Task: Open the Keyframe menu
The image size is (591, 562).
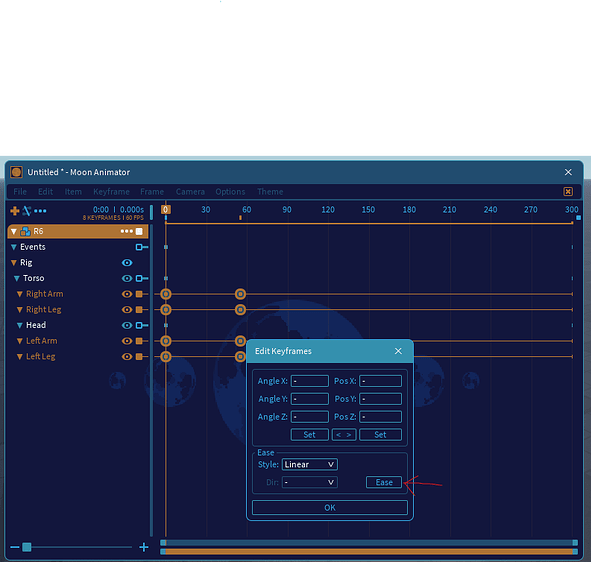Action: (x=111, y=191)
